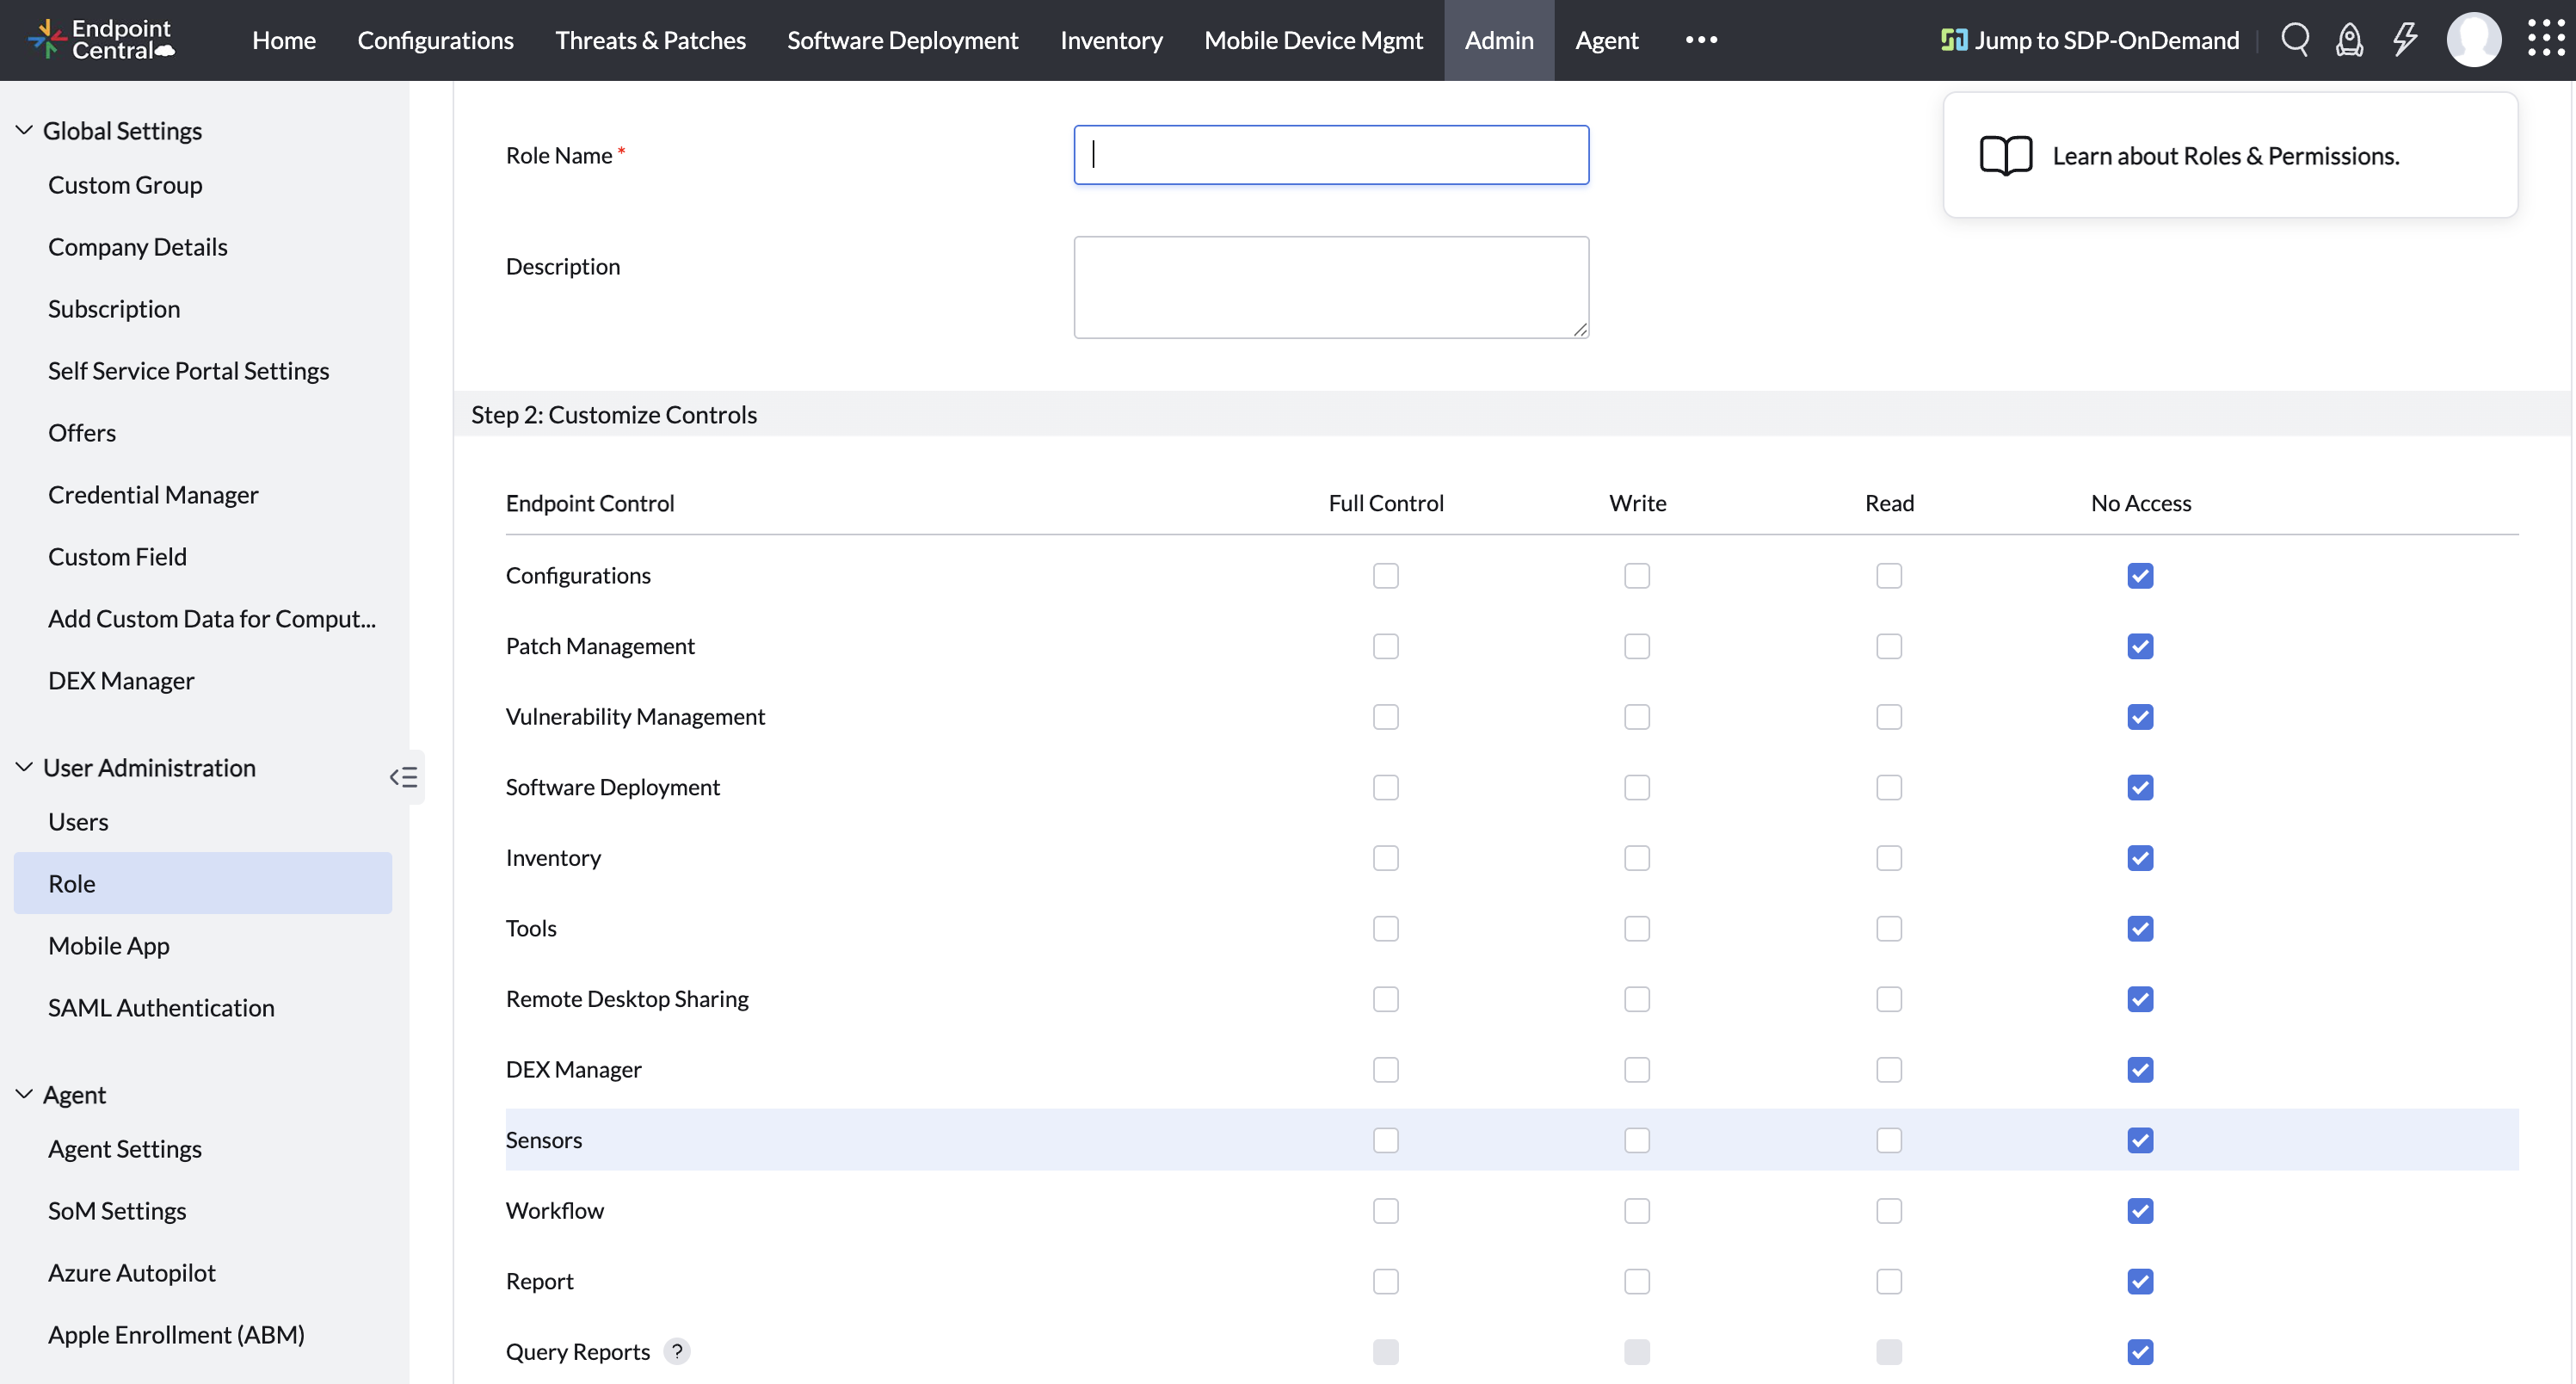Image resolution: width=2576 pixels, height=1384 pixels.
Task: Collapse the User Administration section
Action: 22,766
